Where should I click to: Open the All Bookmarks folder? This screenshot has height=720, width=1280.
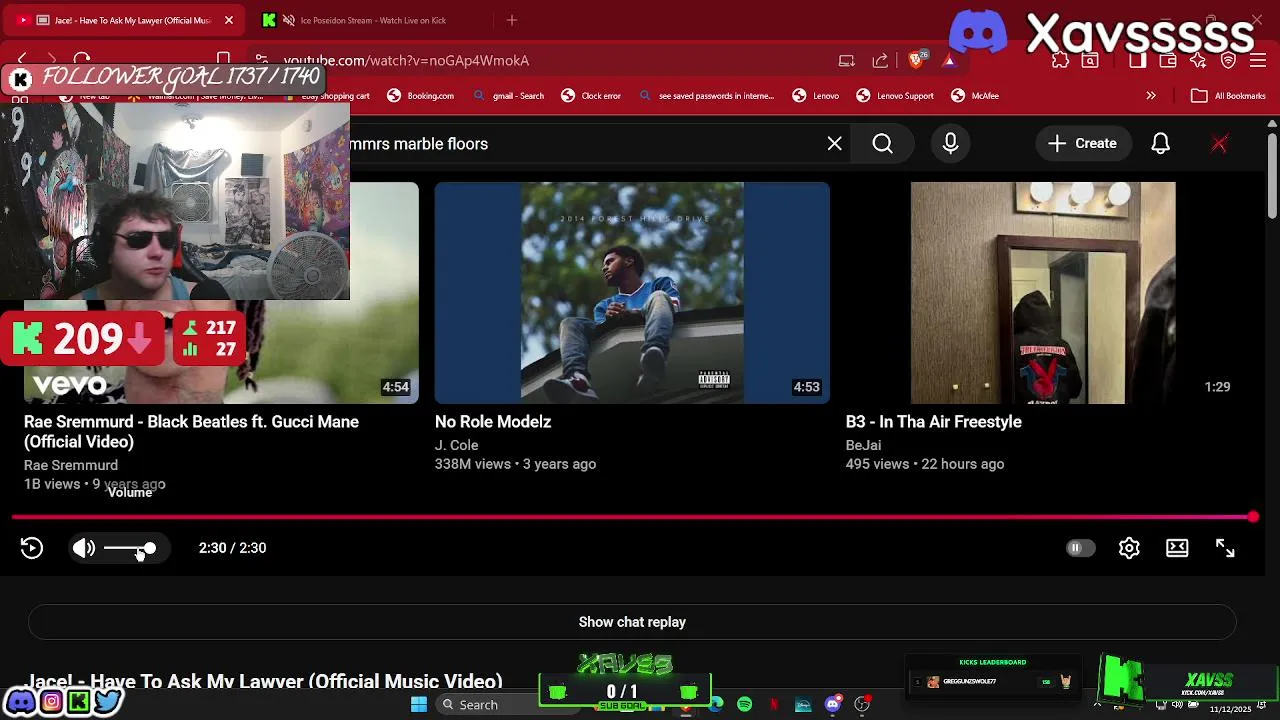click(x=1229, y=96)
